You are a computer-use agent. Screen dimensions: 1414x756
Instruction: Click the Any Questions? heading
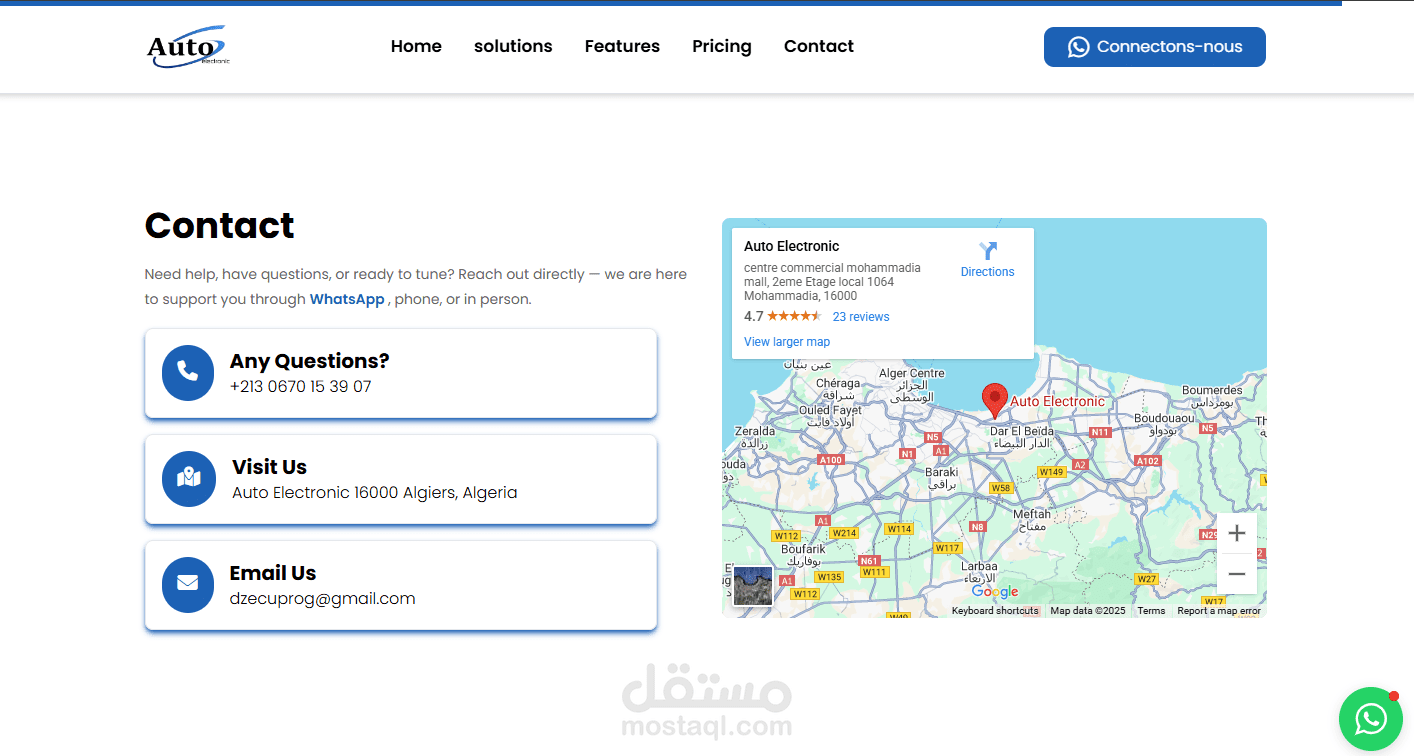click(x=309, y=361)
